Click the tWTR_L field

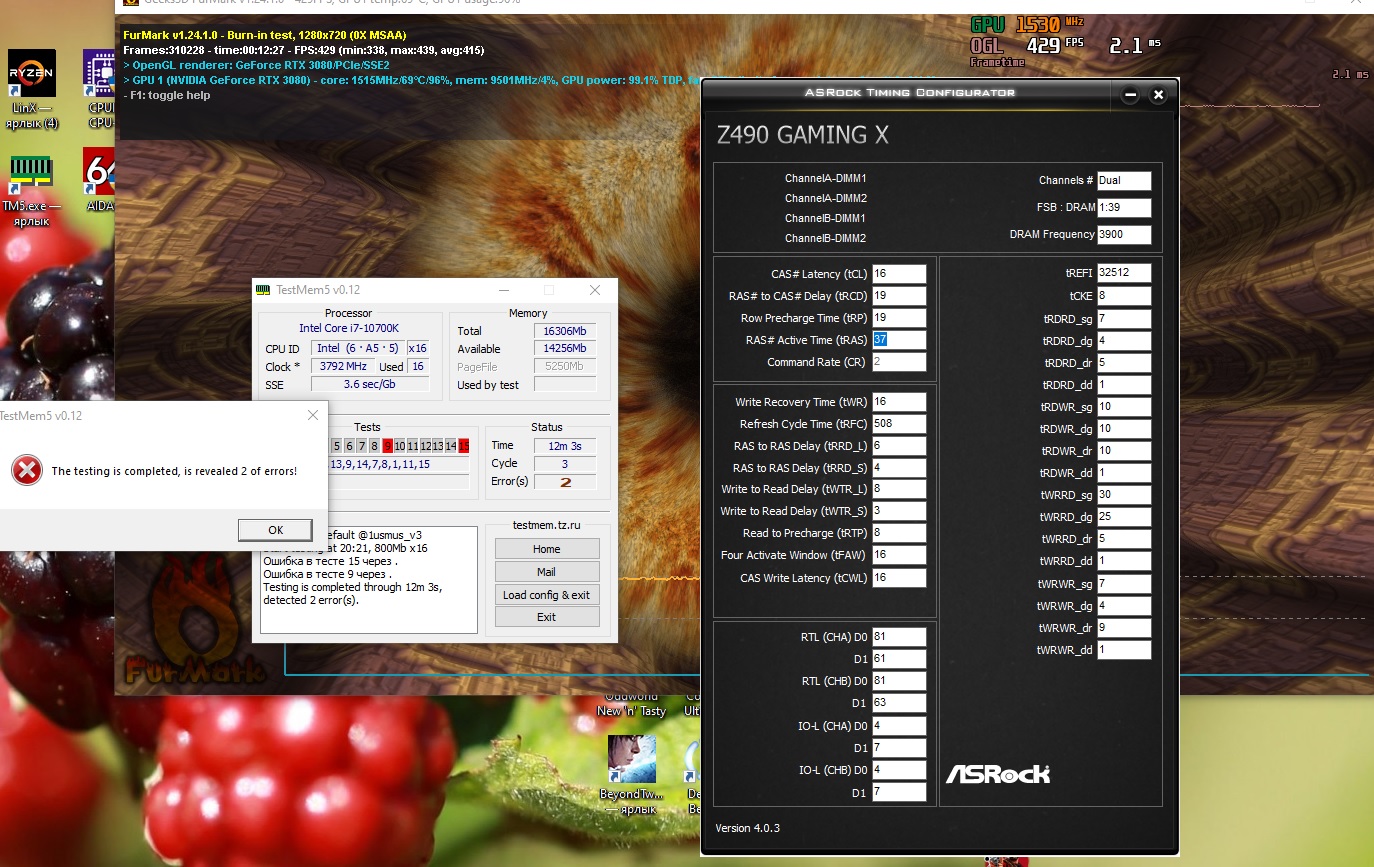[899, 490]
